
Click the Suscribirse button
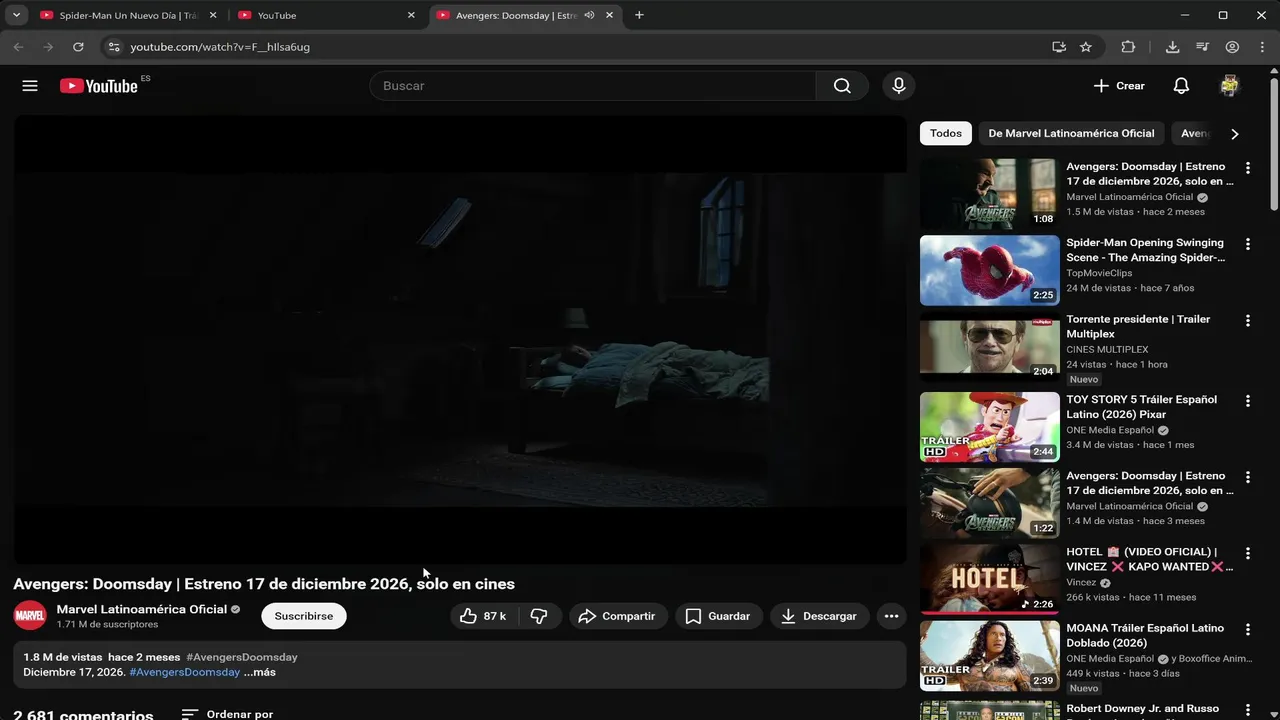(x=304, y=616)
